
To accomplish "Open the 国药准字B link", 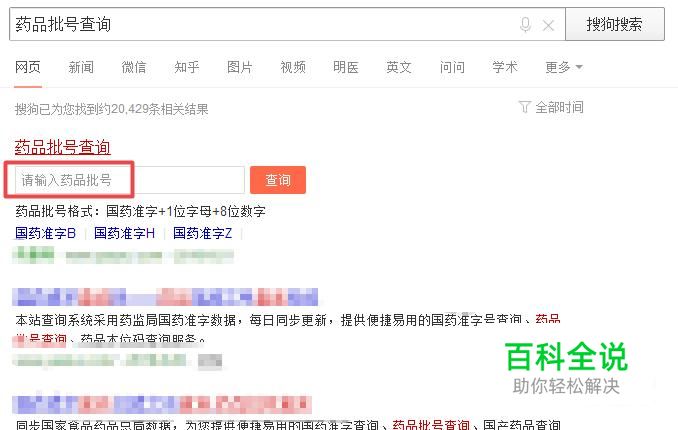I will point(45,233).
